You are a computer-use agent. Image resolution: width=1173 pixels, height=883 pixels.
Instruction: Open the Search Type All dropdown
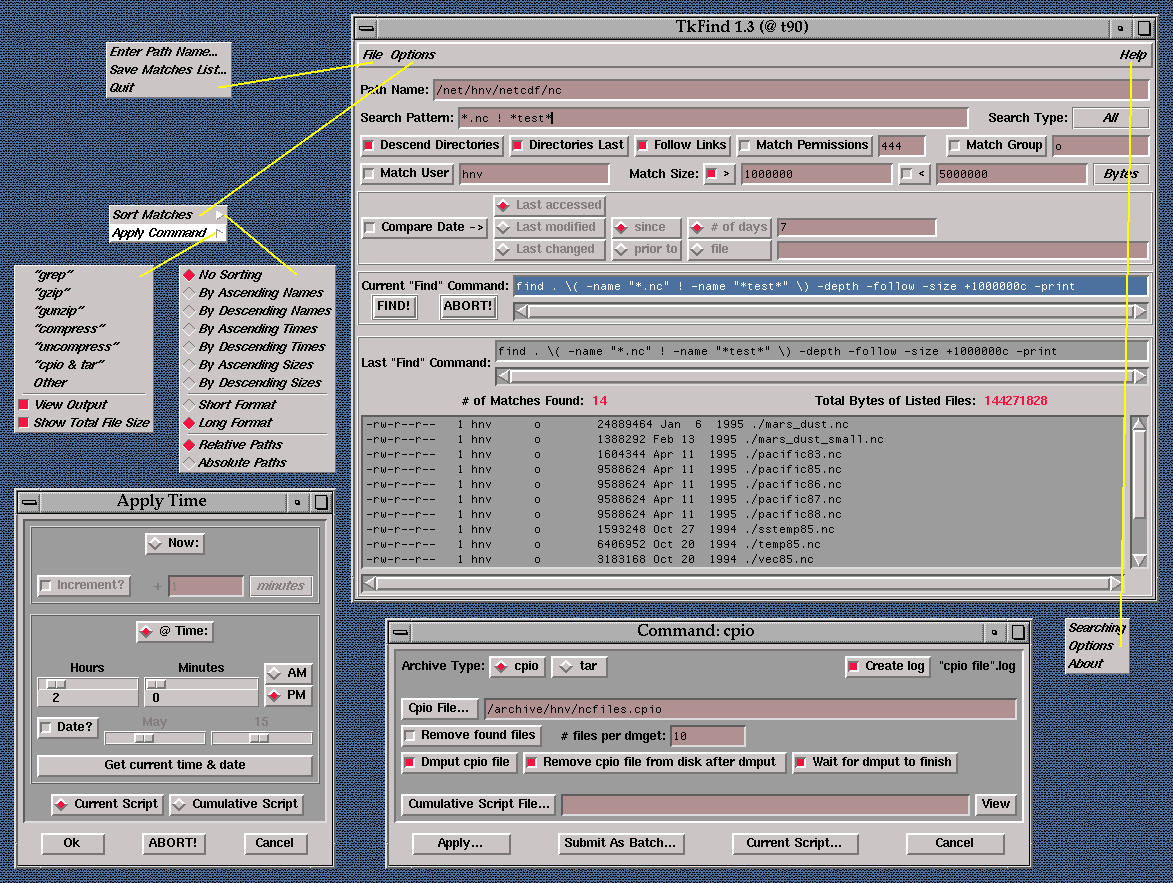(x=1110, y=118)
